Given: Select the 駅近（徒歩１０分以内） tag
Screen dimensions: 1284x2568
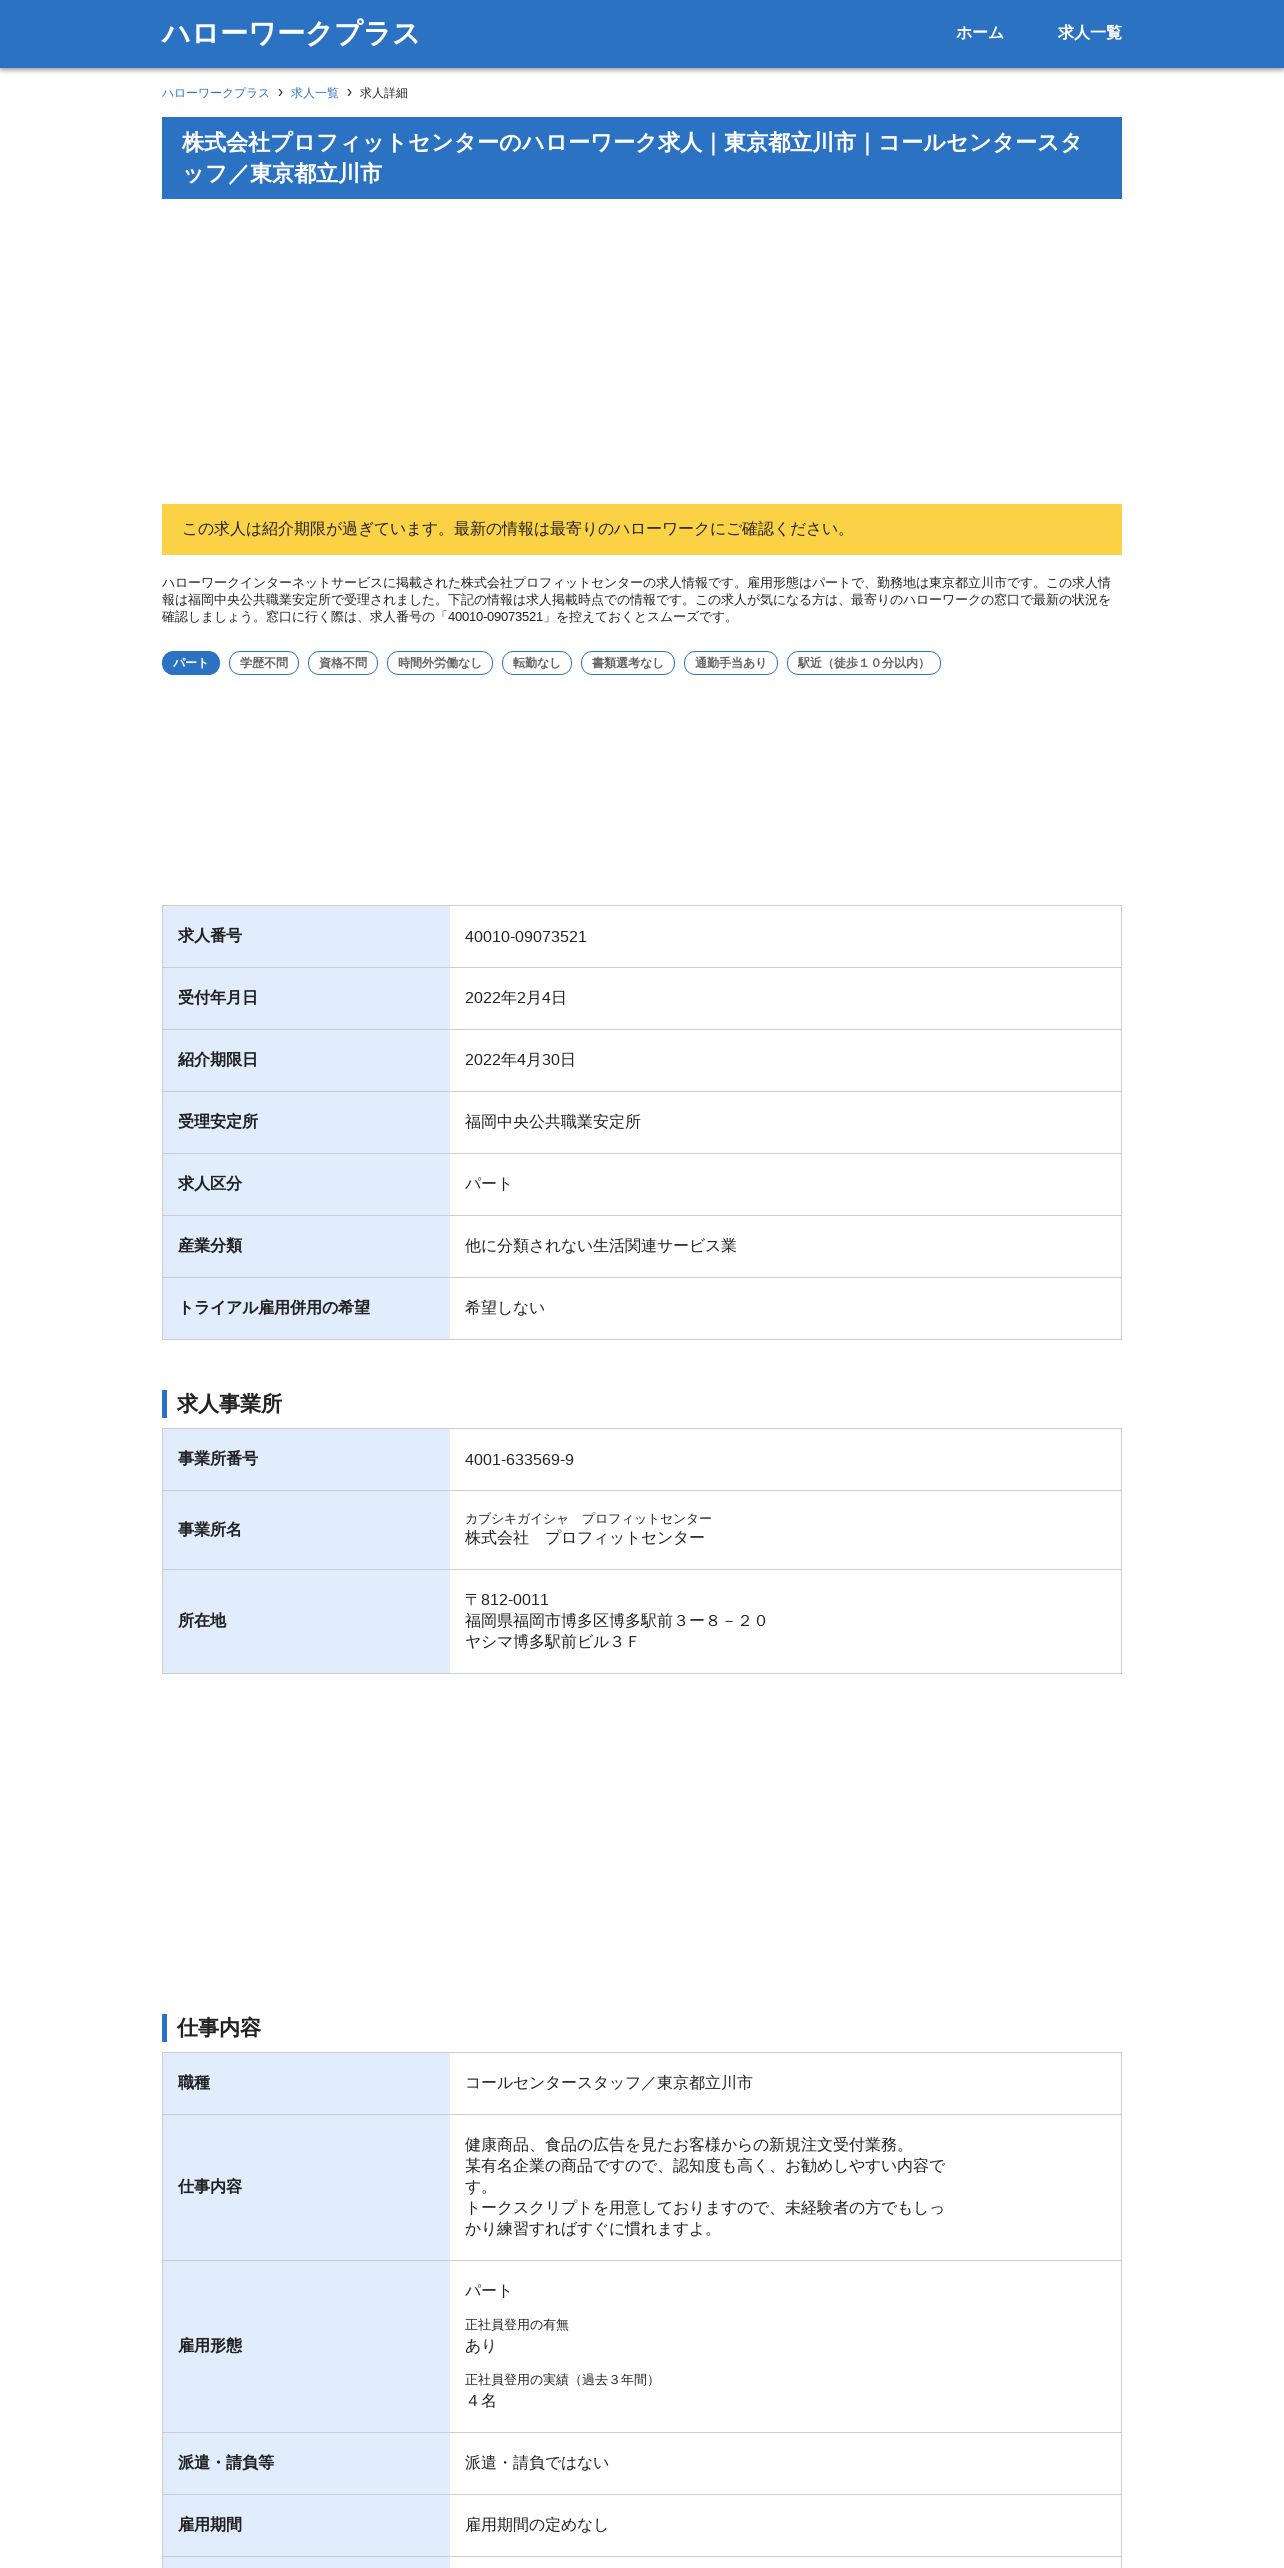Looking at the screenshot, I should [864, 663].
